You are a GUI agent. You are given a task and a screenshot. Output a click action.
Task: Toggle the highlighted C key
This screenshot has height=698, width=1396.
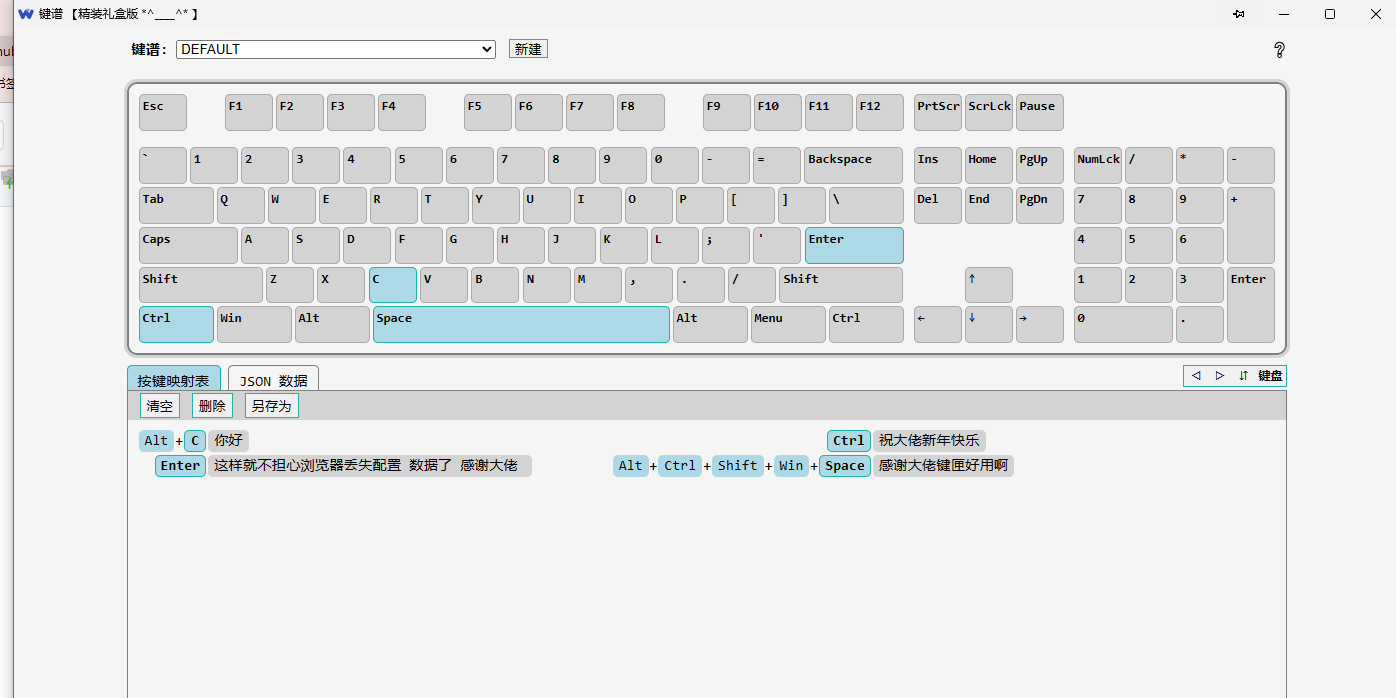(x=392, y=285)
